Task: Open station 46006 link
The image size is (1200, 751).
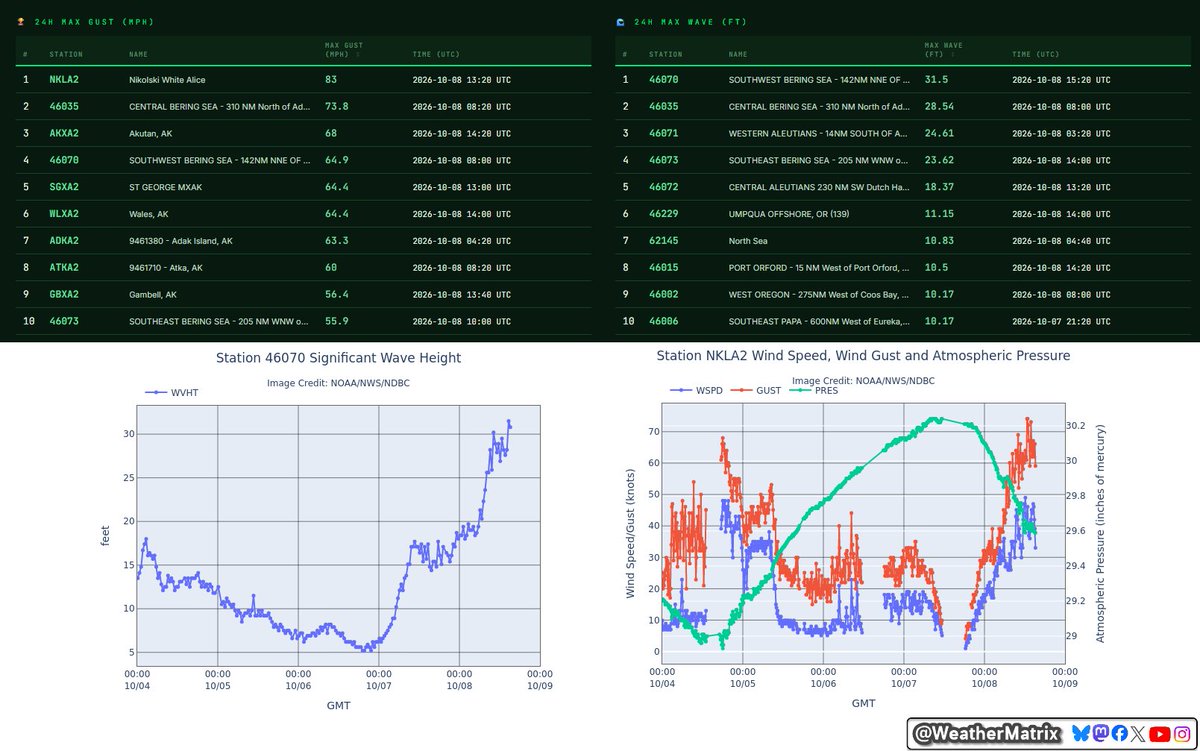Action: click(x=664, y=322)
